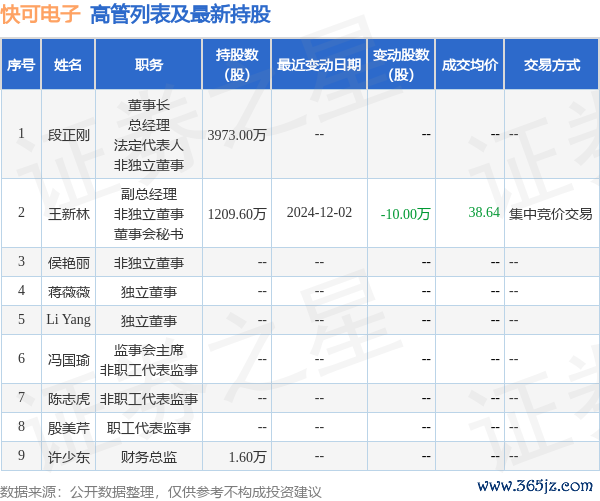Select the name 殷美芹

point(68,428)
